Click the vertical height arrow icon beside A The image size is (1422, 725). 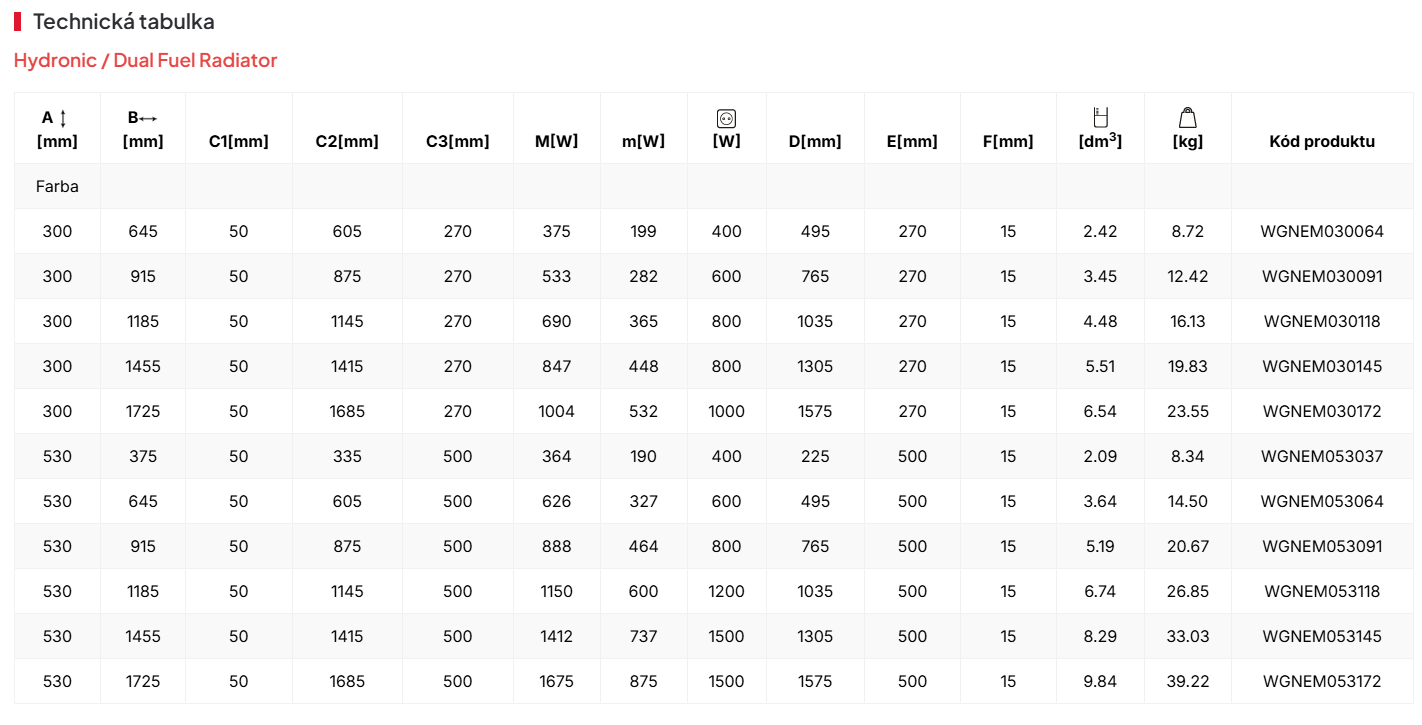[x=64, y=118]
